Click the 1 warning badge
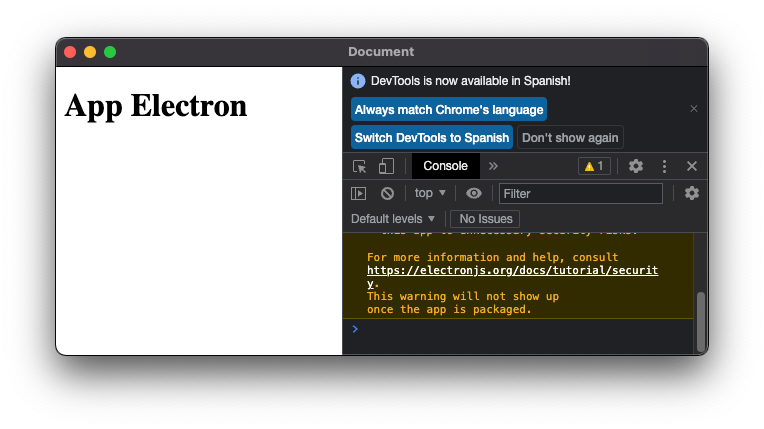 (x=594, y=166)
